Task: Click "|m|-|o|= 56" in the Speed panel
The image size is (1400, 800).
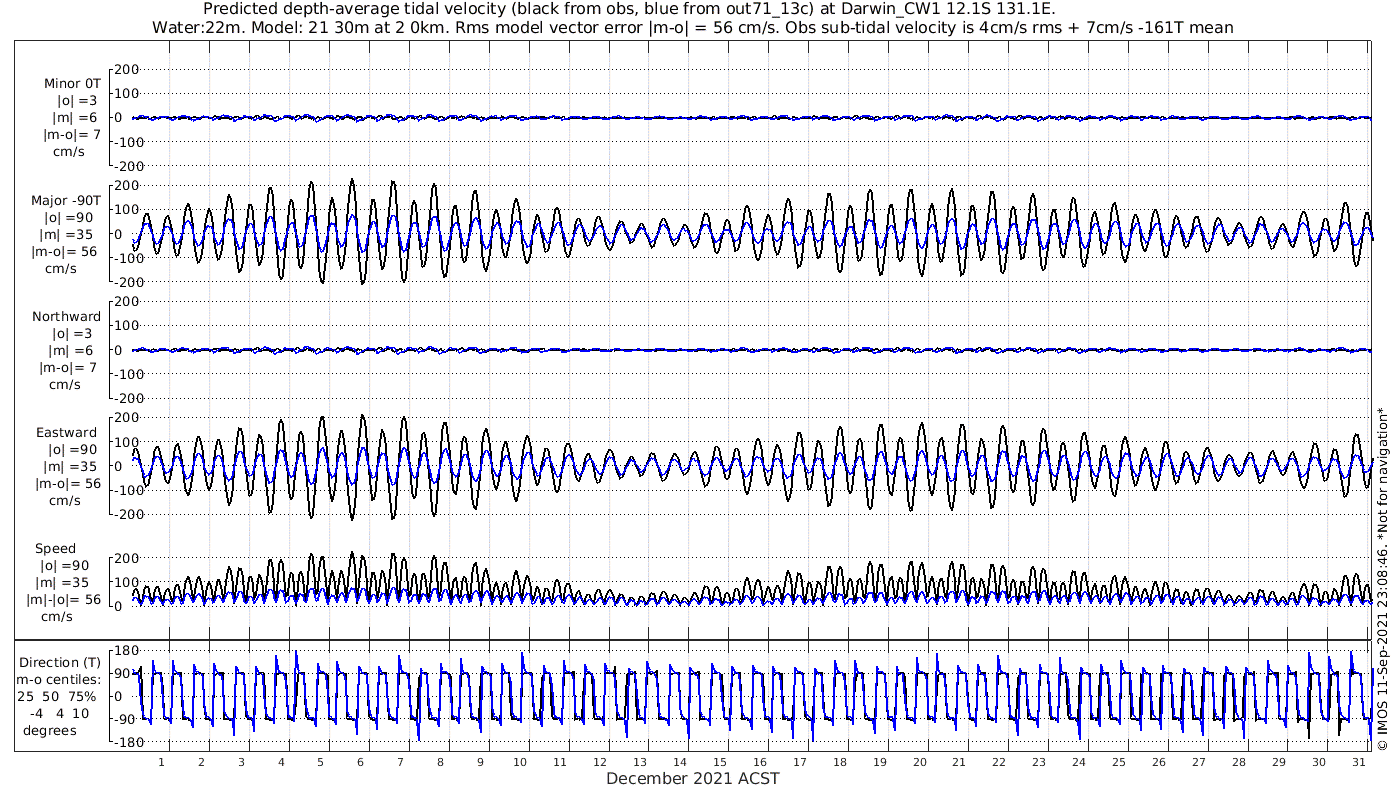Action: (63, 600)
